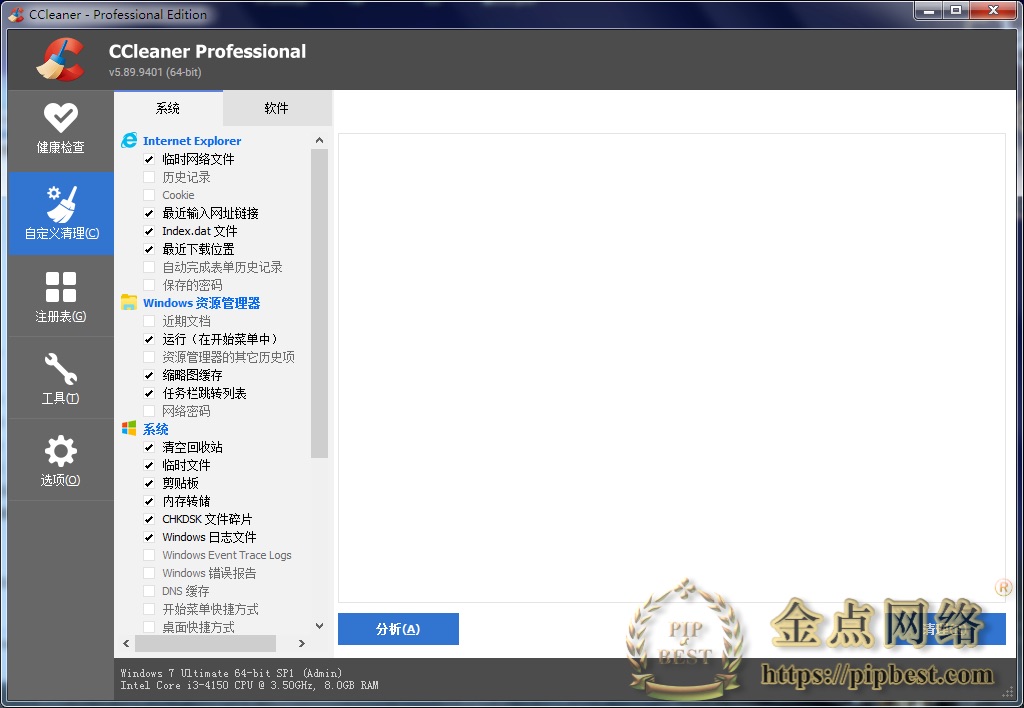Click the 系统 Windows logo icon
This screenshot has width=1024, height=708.
(129, 428)
